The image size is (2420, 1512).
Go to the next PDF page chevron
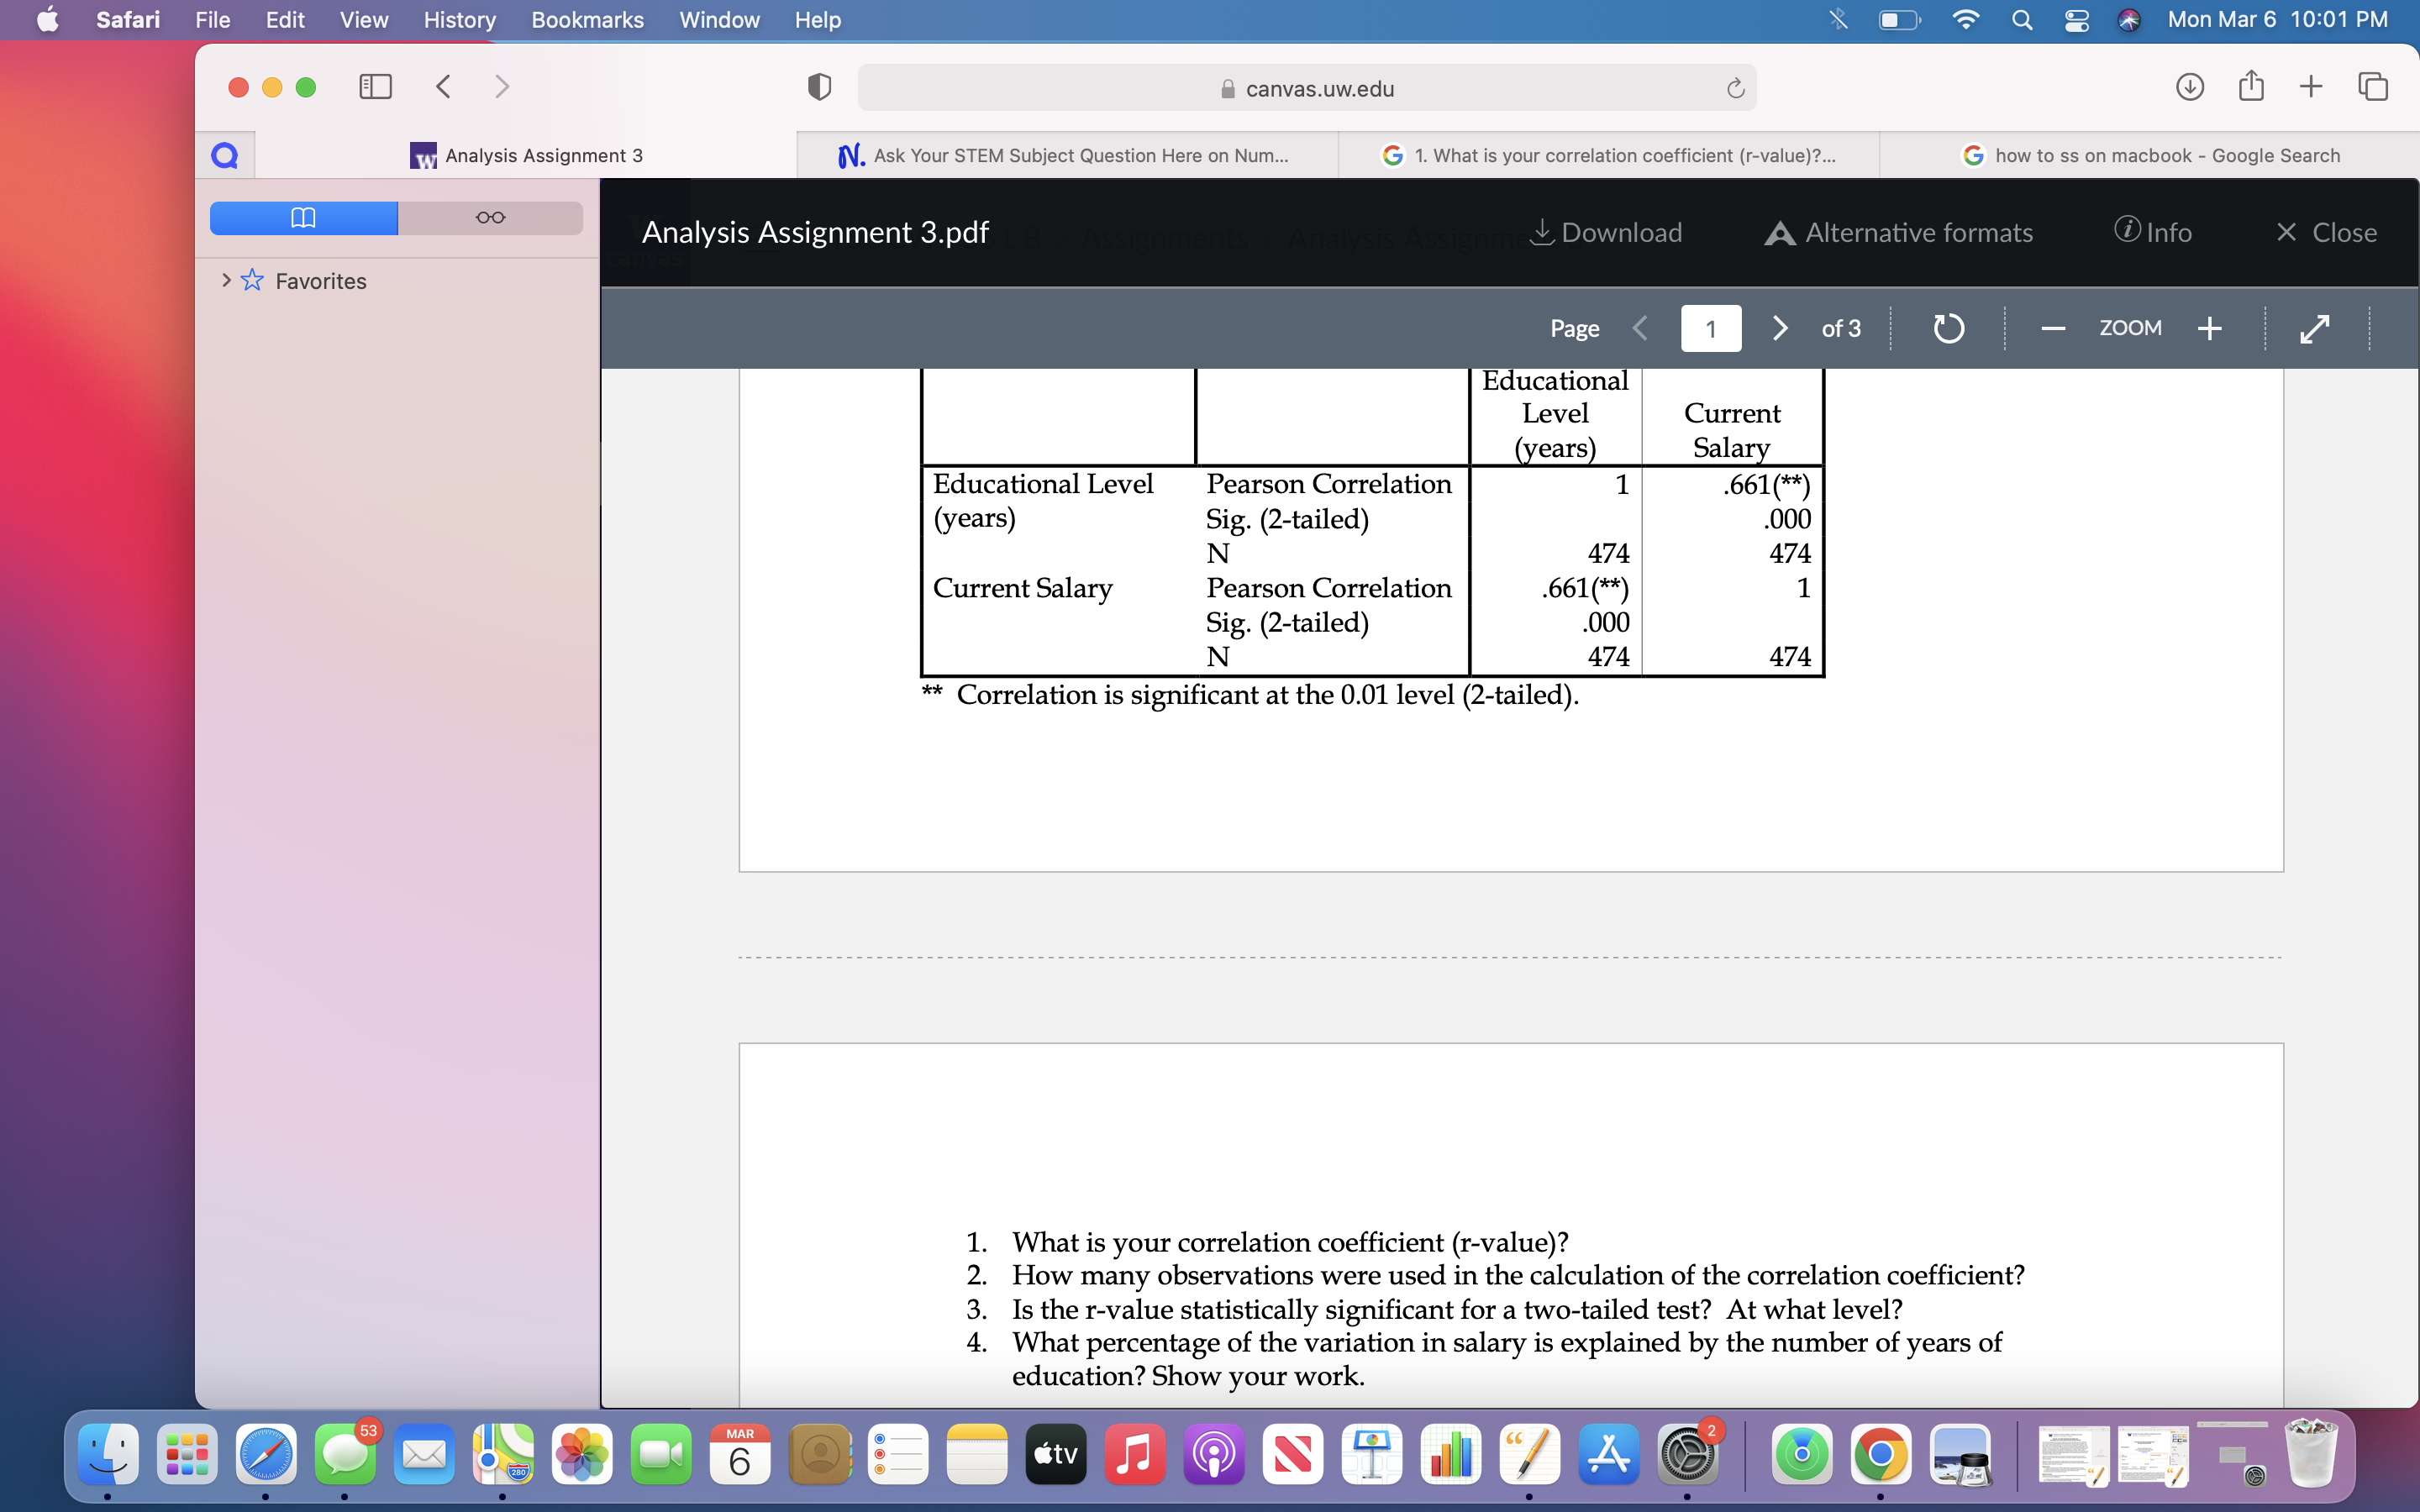tap(1779, 328)
